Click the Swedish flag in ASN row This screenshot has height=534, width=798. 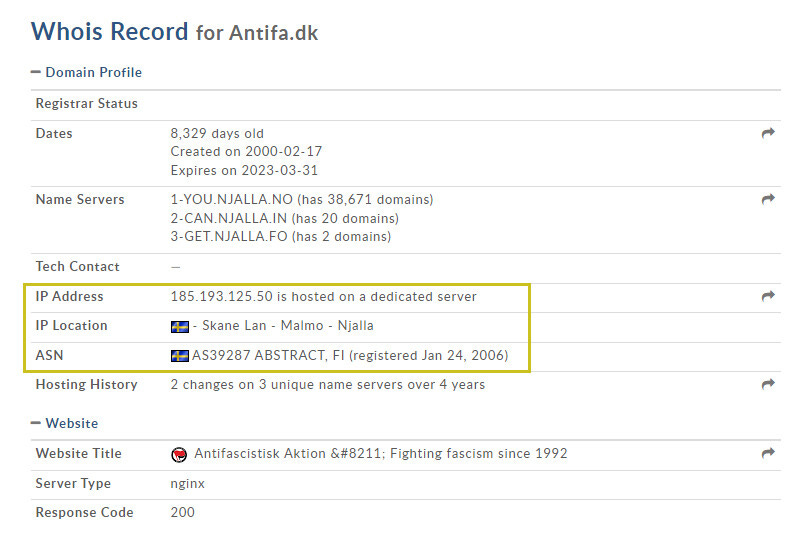coord(180,356)
